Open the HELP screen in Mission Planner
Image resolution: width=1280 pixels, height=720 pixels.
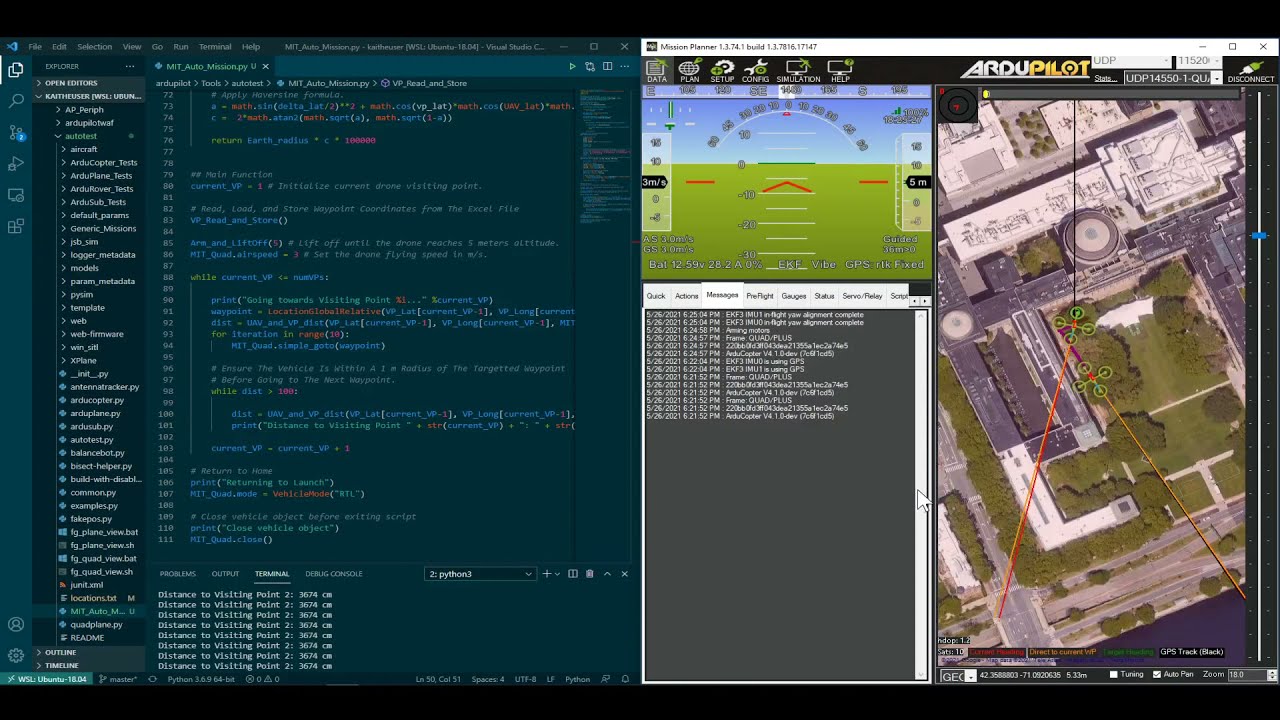pyautogui.click(x=840, y=71)
